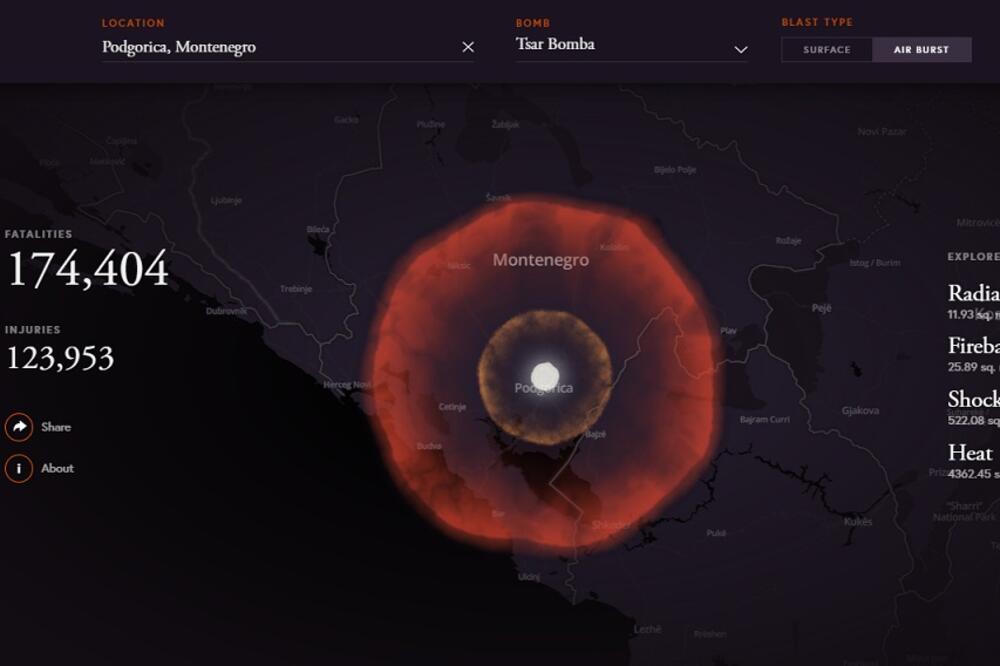Screen dimensions: 1000x666
Task: Clear the Podgorica location with the X icon
Action: (x=468, y=47)
